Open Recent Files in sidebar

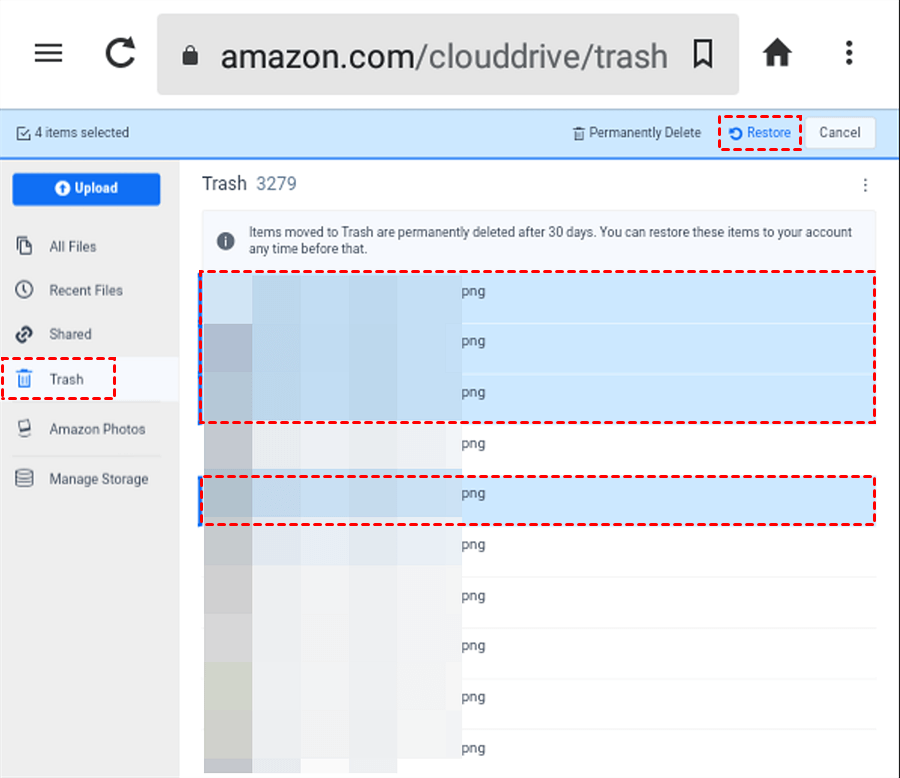click(x=85, y=290)
